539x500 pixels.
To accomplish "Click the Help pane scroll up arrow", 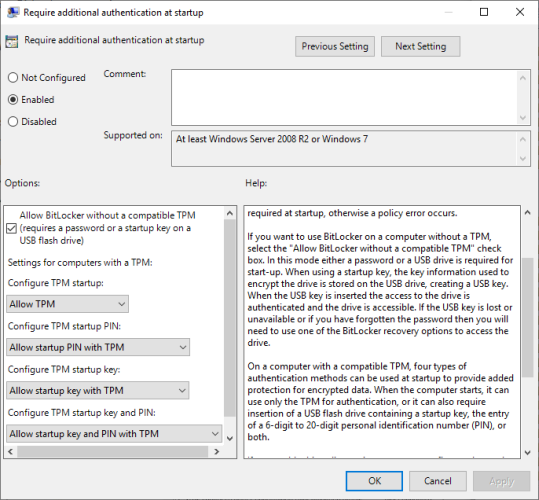I will [528, 212].
